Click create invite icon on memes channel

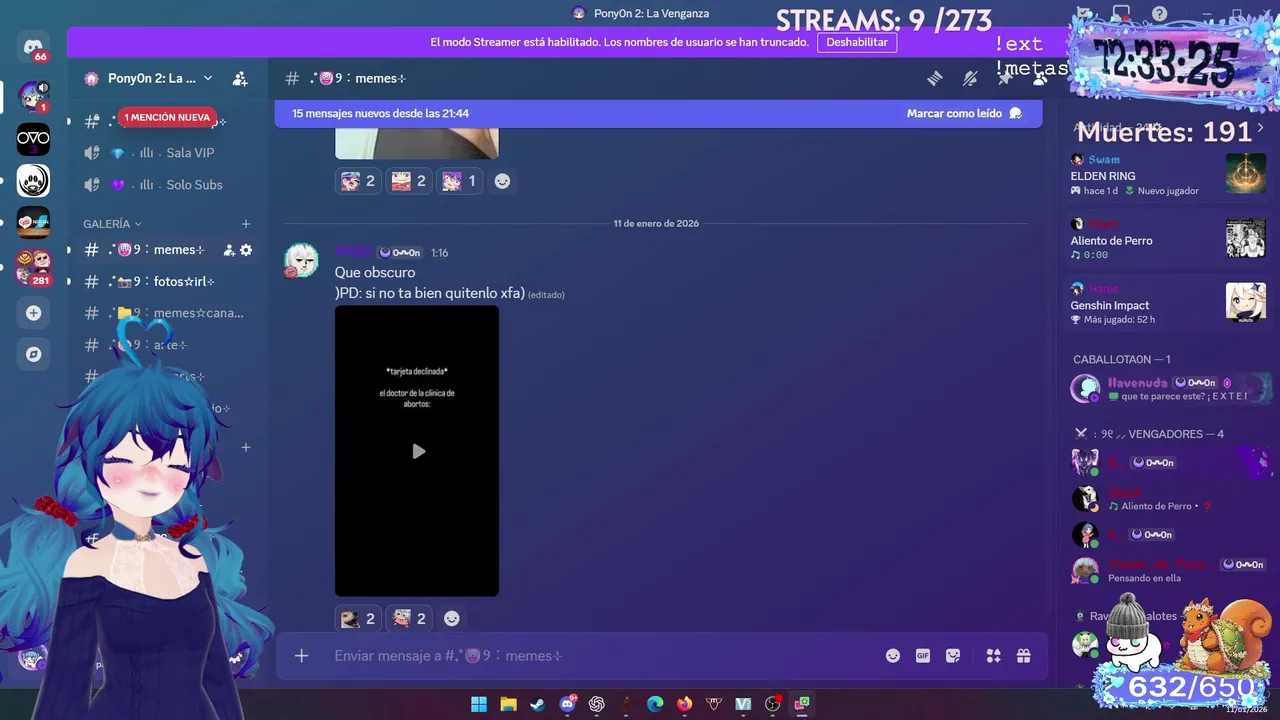click(229, 250)
